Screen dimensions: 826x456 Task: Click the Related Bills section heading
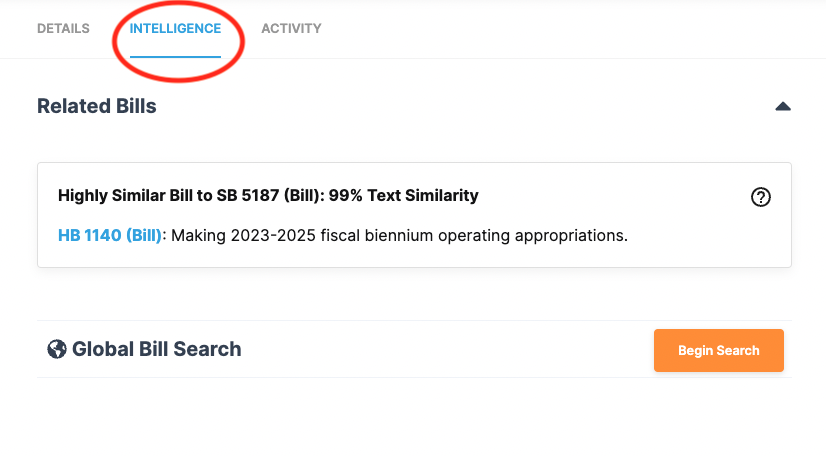(97, 106)
